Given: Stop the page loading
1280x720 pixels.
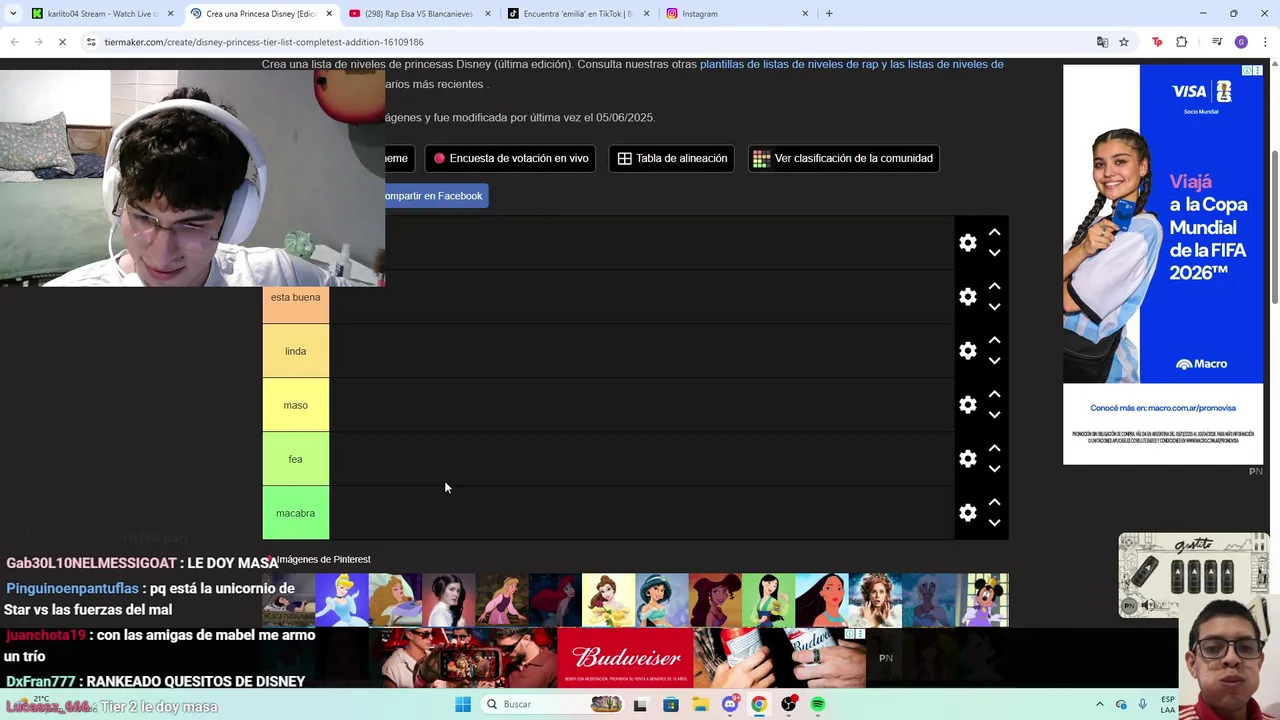Looking at the screenshot, I should click(x=62, y=42).
